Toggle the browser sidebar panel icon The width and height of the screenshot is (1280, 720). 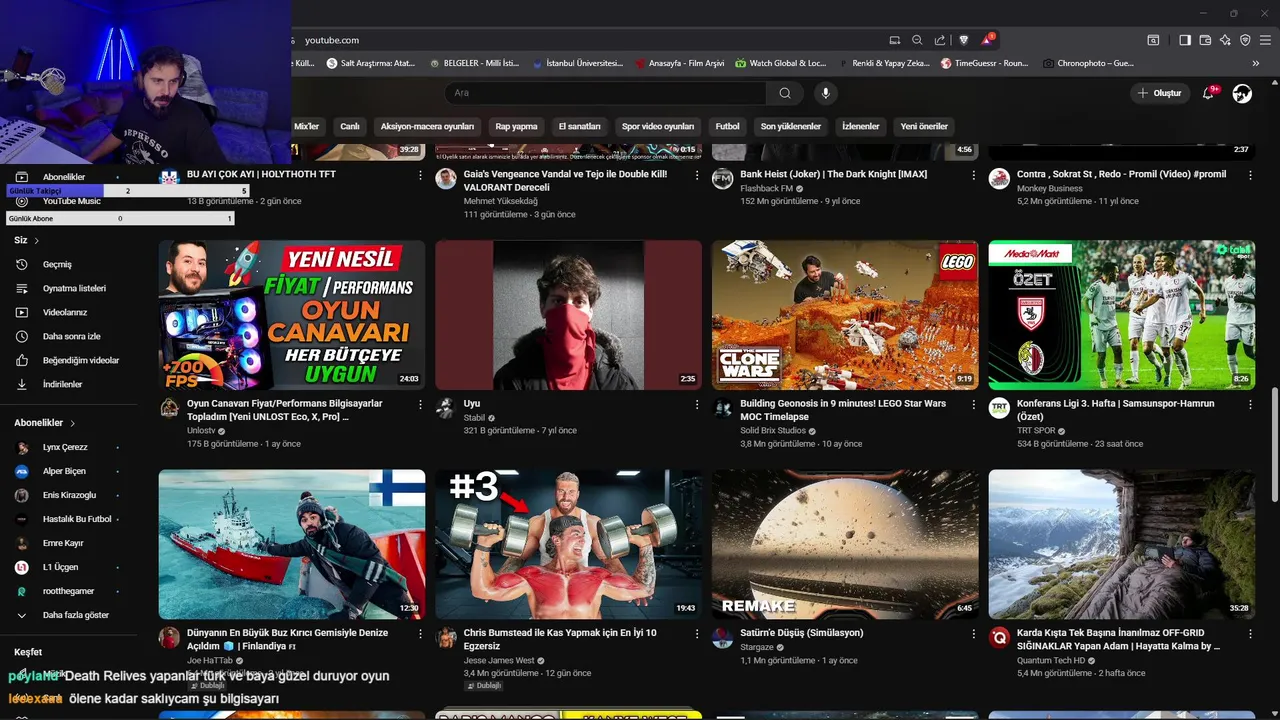click(x=1185, y=40)
